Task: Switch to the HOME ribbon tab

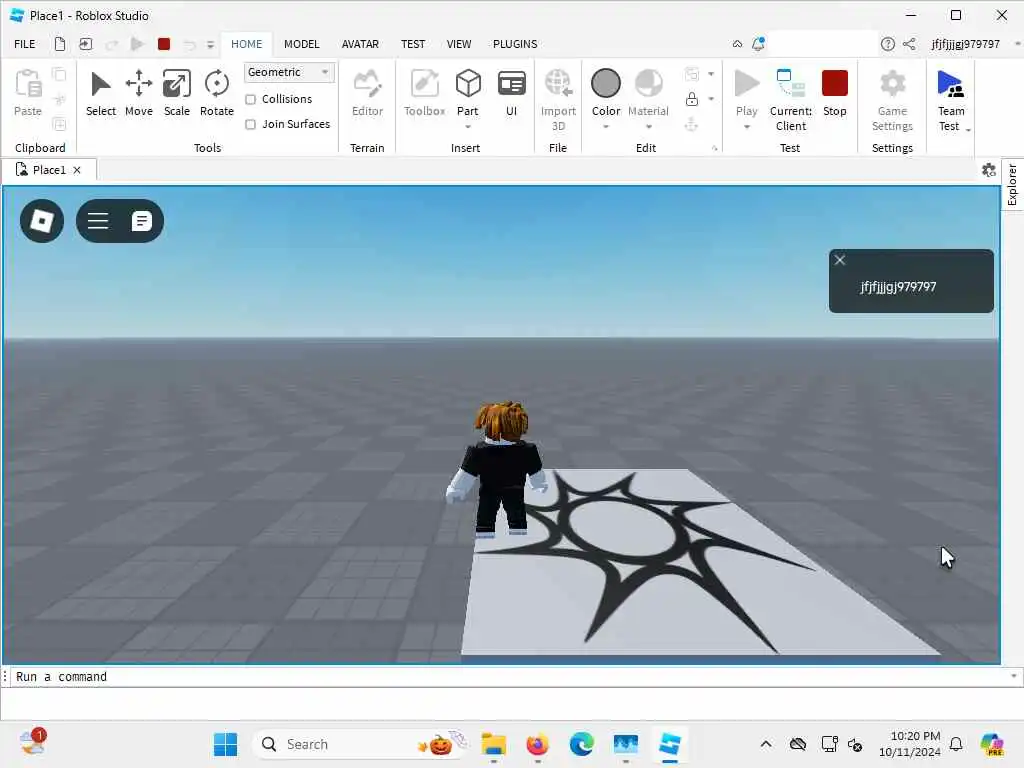Action: click(246, 44)
